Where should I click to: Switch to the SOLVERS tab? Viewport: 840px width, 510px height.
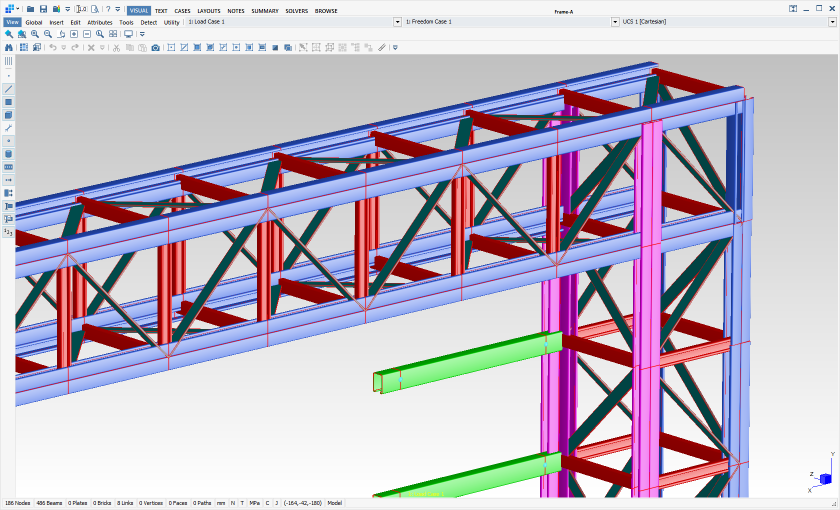click(x=297, y=10)
